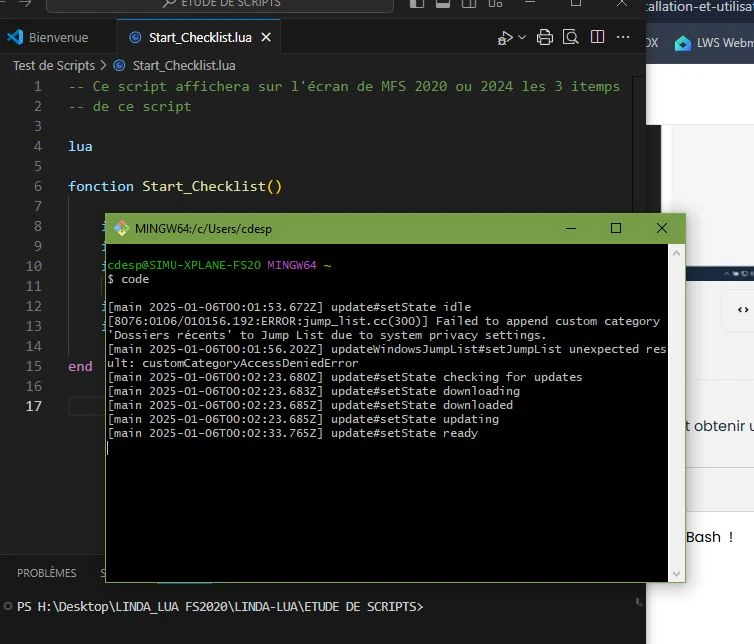Click the printer icon in editor toolbar
Screen dimensions: 754x644
coord(544,38)
